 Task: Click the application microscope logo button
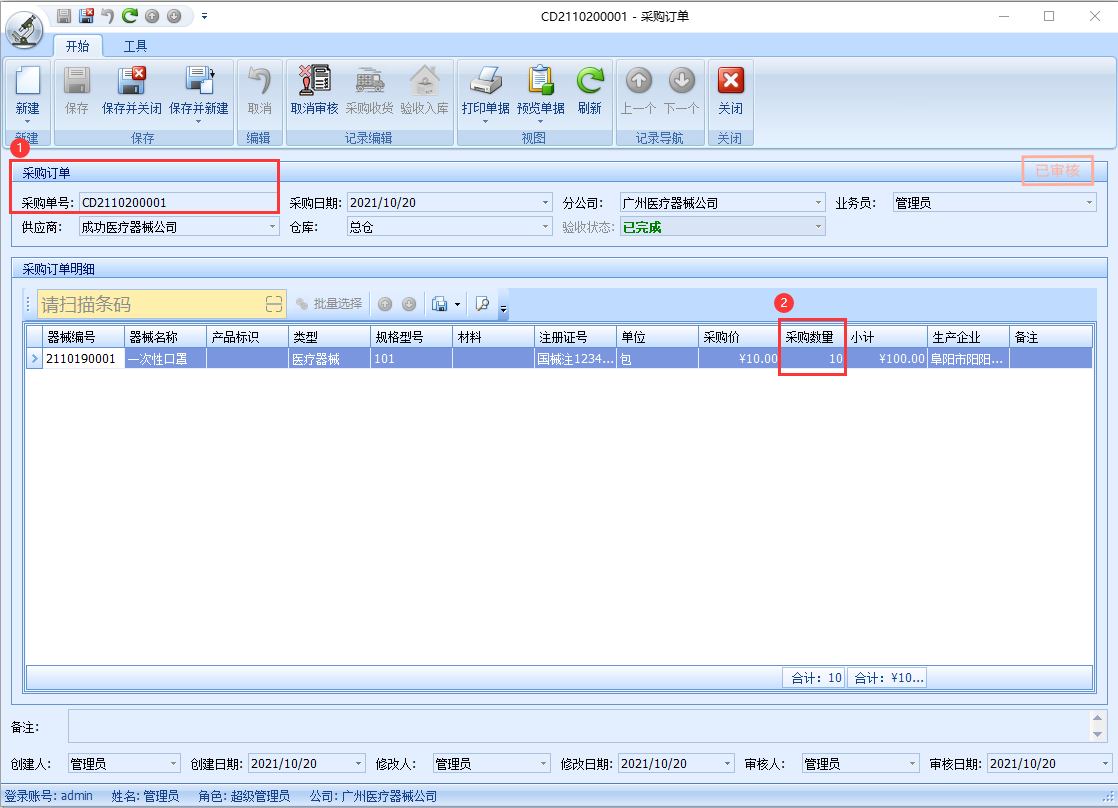24,29
